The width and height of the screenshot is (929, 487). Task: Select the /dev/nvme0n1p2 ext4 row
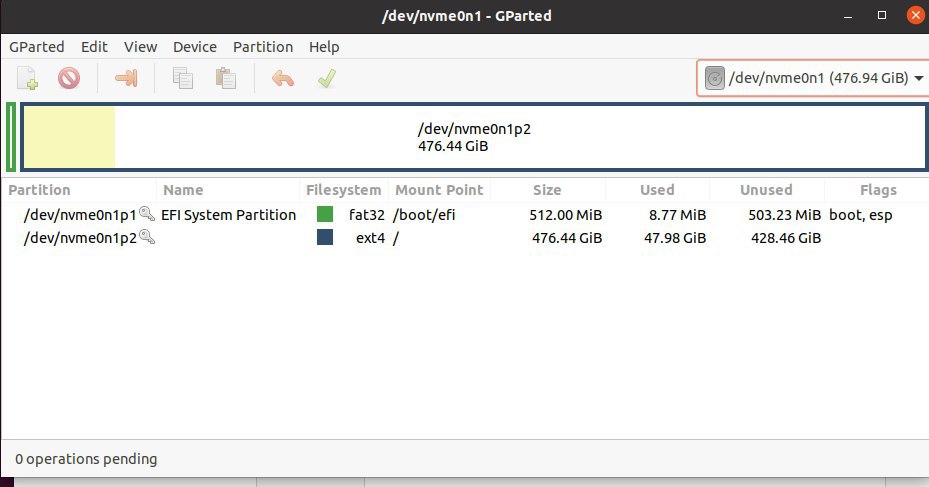464,238
